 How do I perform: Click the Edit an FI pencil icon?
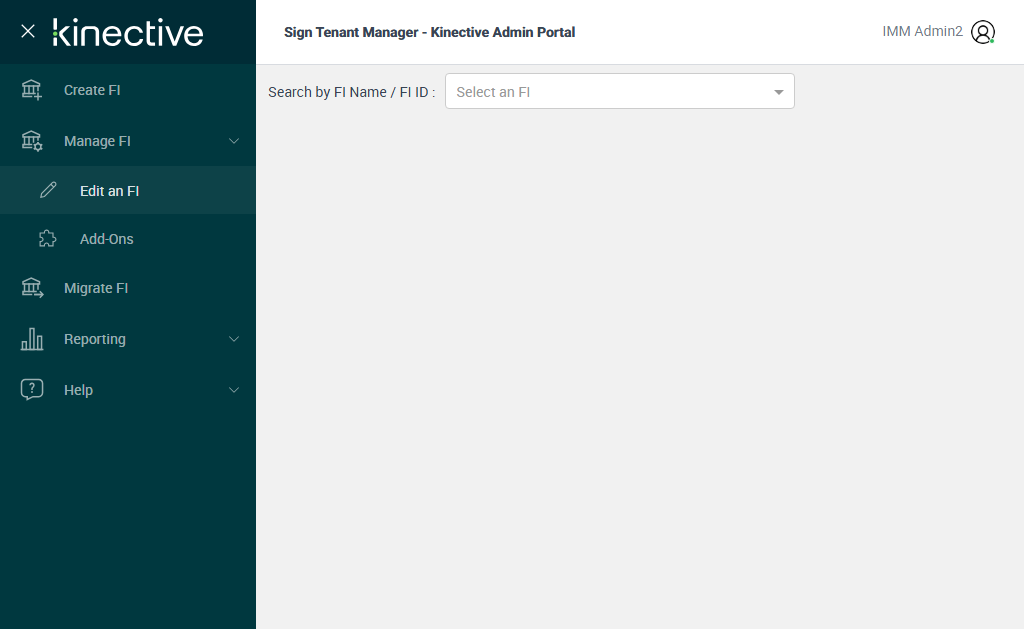48,190
